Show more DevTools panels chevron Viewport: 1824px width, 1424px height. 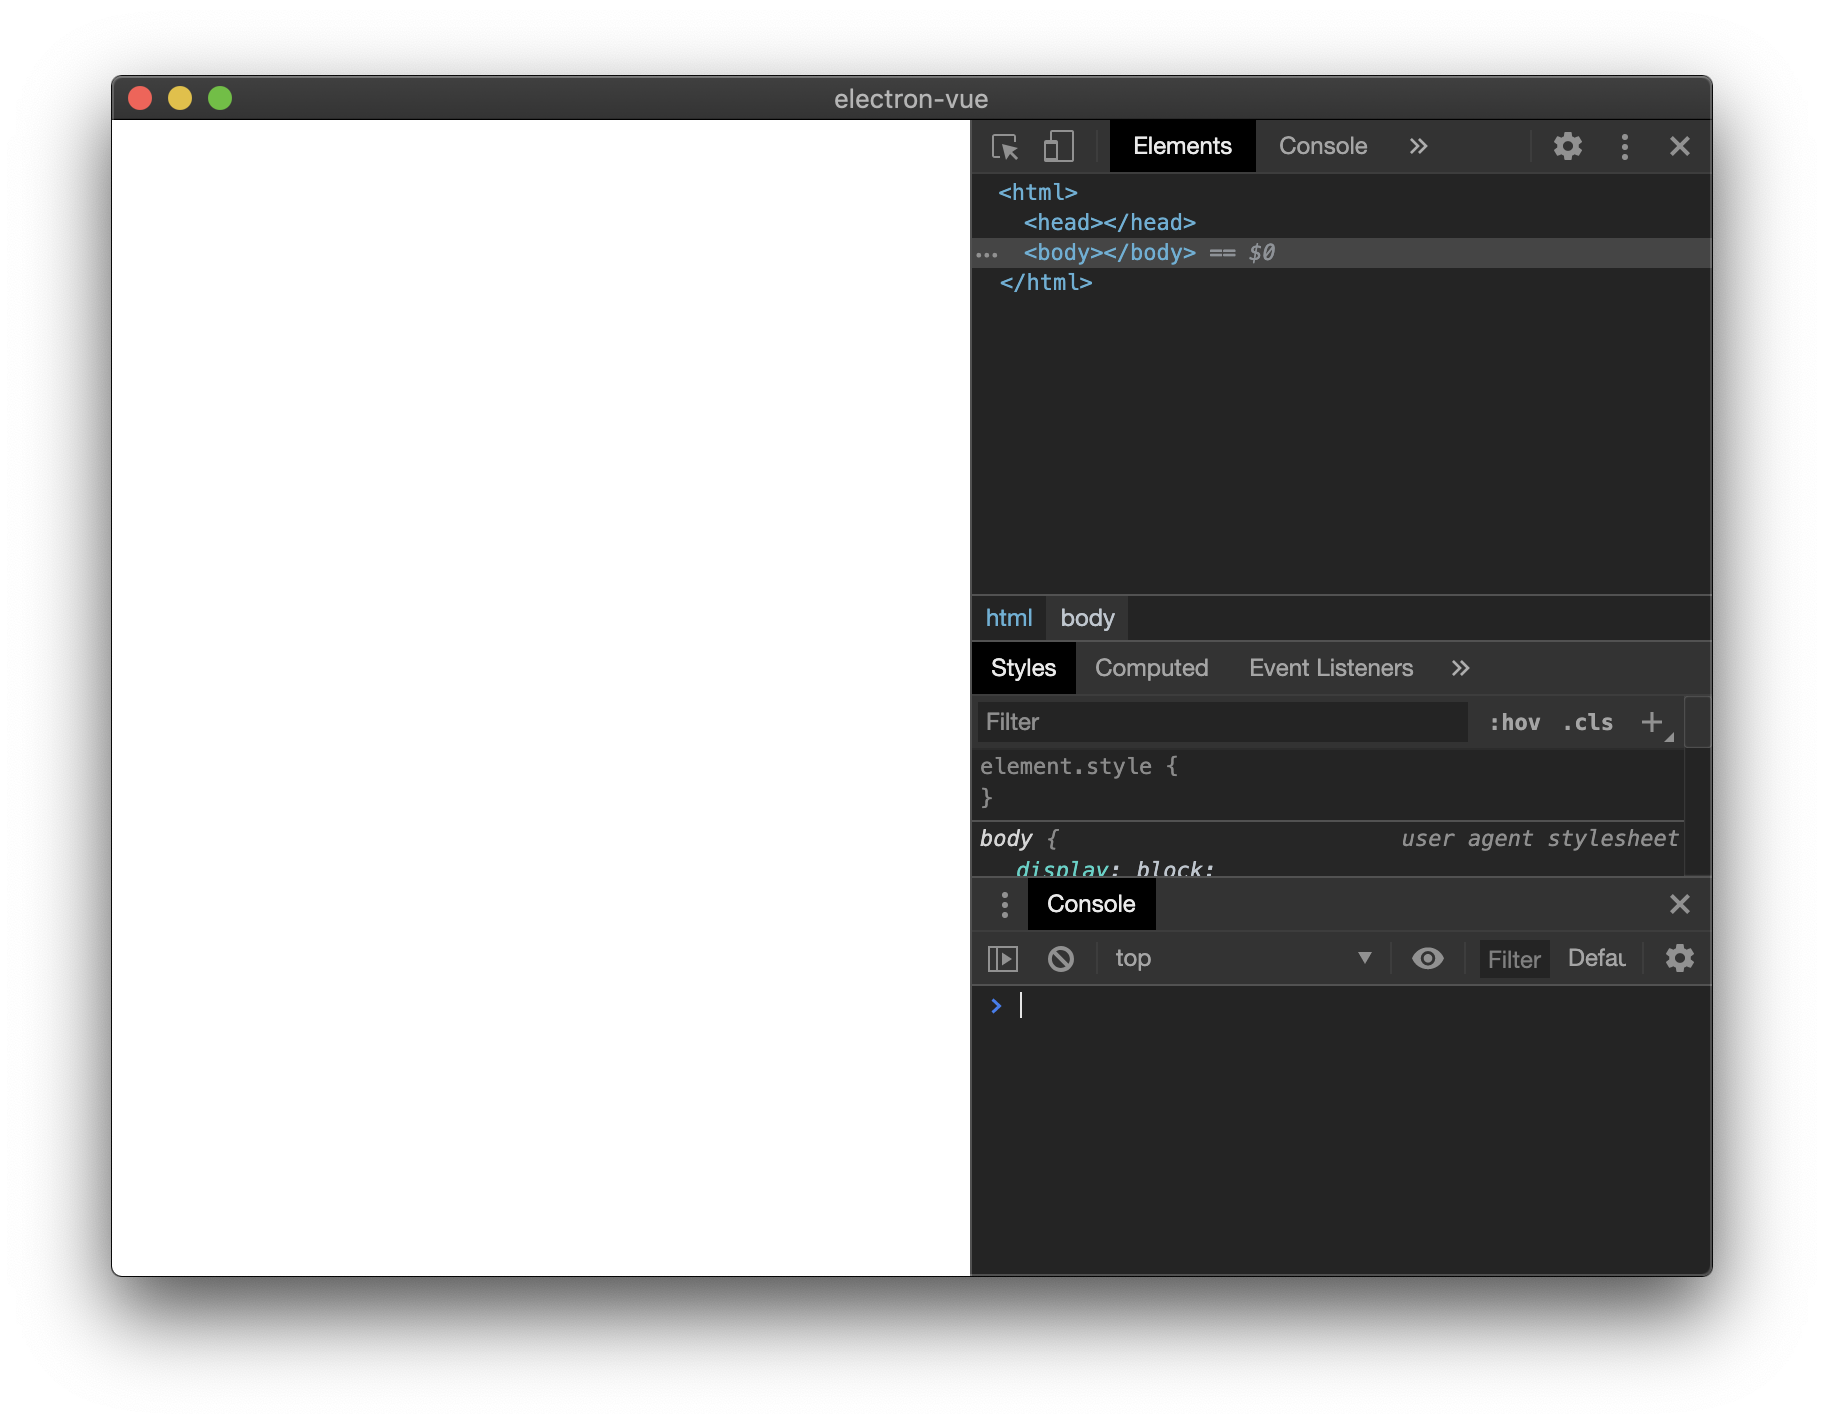(1418, 146)
